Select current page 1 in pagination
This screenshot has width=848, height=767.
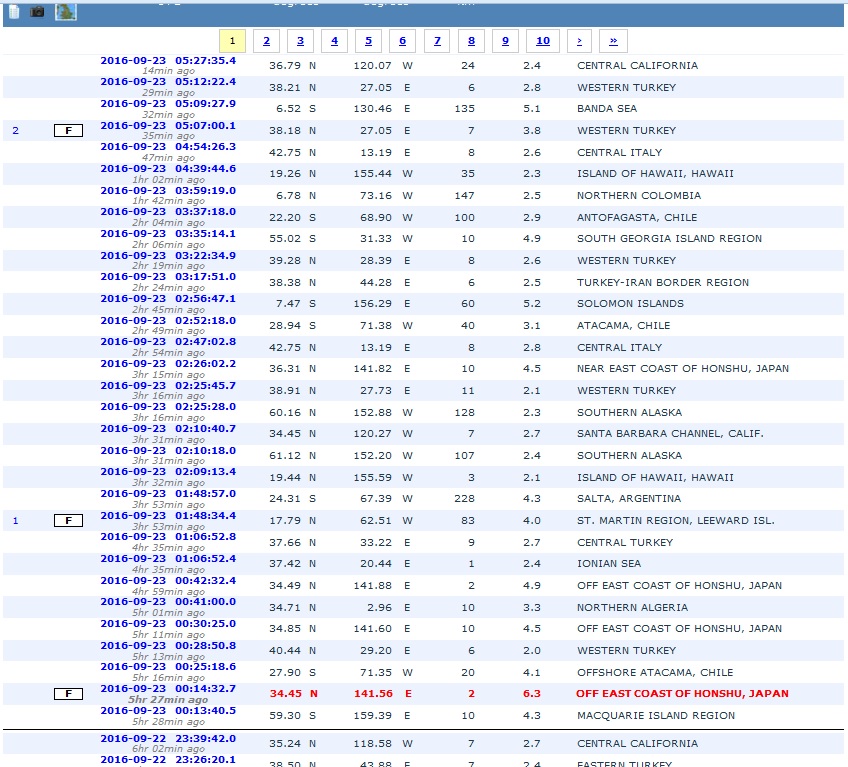232,41
